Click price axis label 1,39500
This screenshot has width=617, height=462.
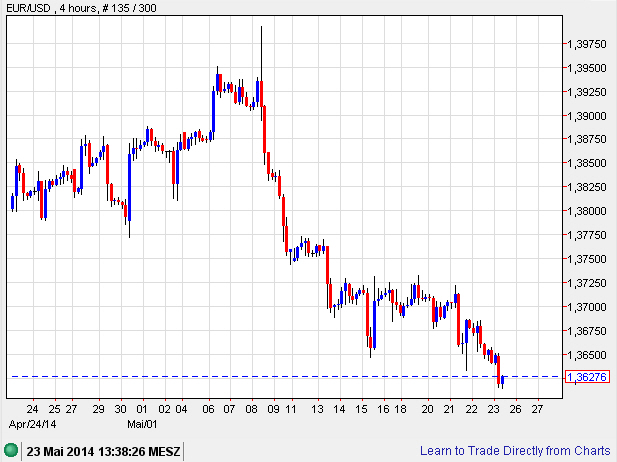(x=587, y=68)
